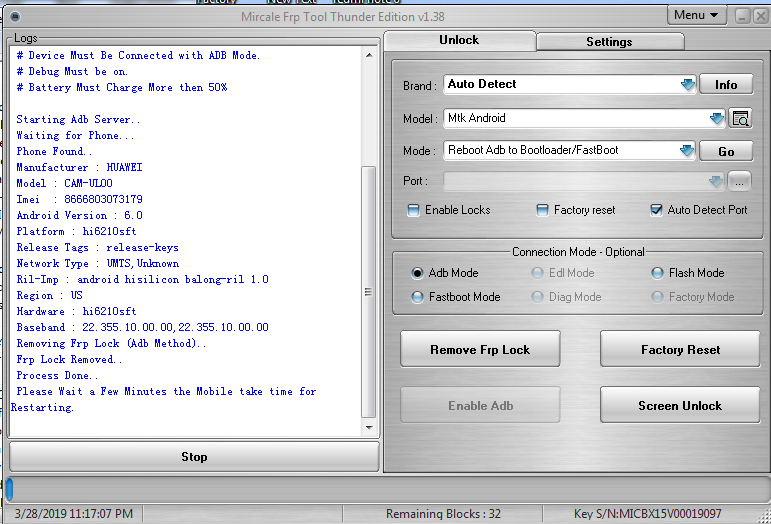
Task: Click the 'Starting Adb Server..' log line
Action: click(x=78, y=119)
